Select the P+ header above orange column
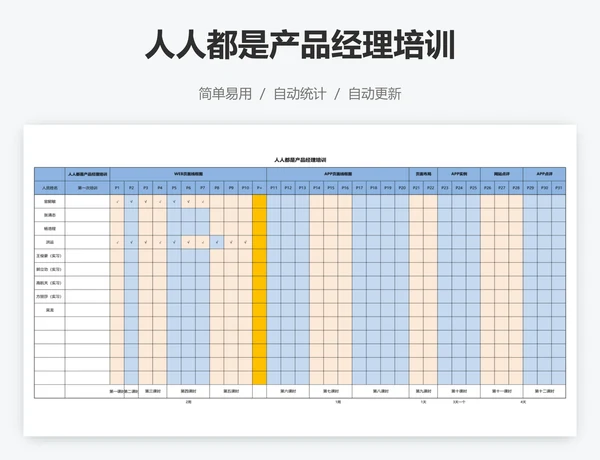 point(259,188)
